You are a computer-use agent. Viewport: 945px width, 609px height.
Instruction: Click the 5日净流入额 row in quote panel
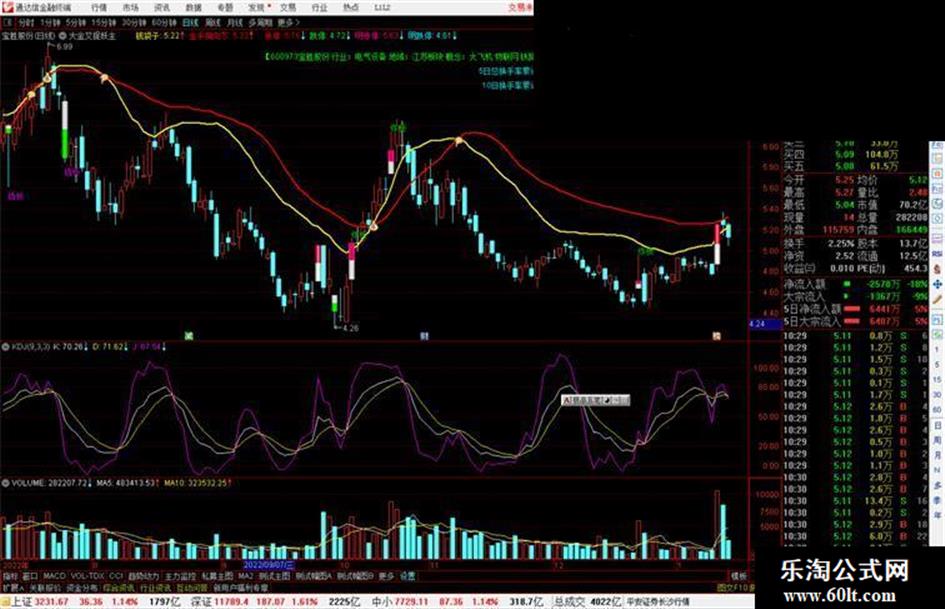click(x=856, y=309)
